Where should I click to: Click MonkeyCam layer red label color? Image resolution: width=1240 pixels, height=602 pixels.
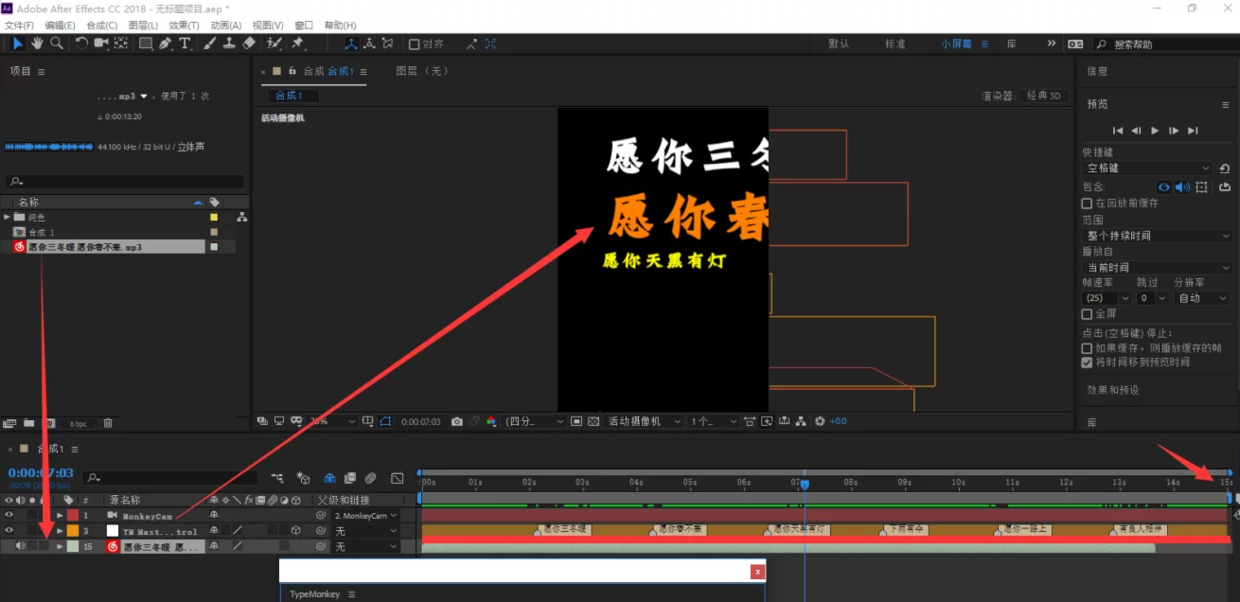click(x=73, y=516)
